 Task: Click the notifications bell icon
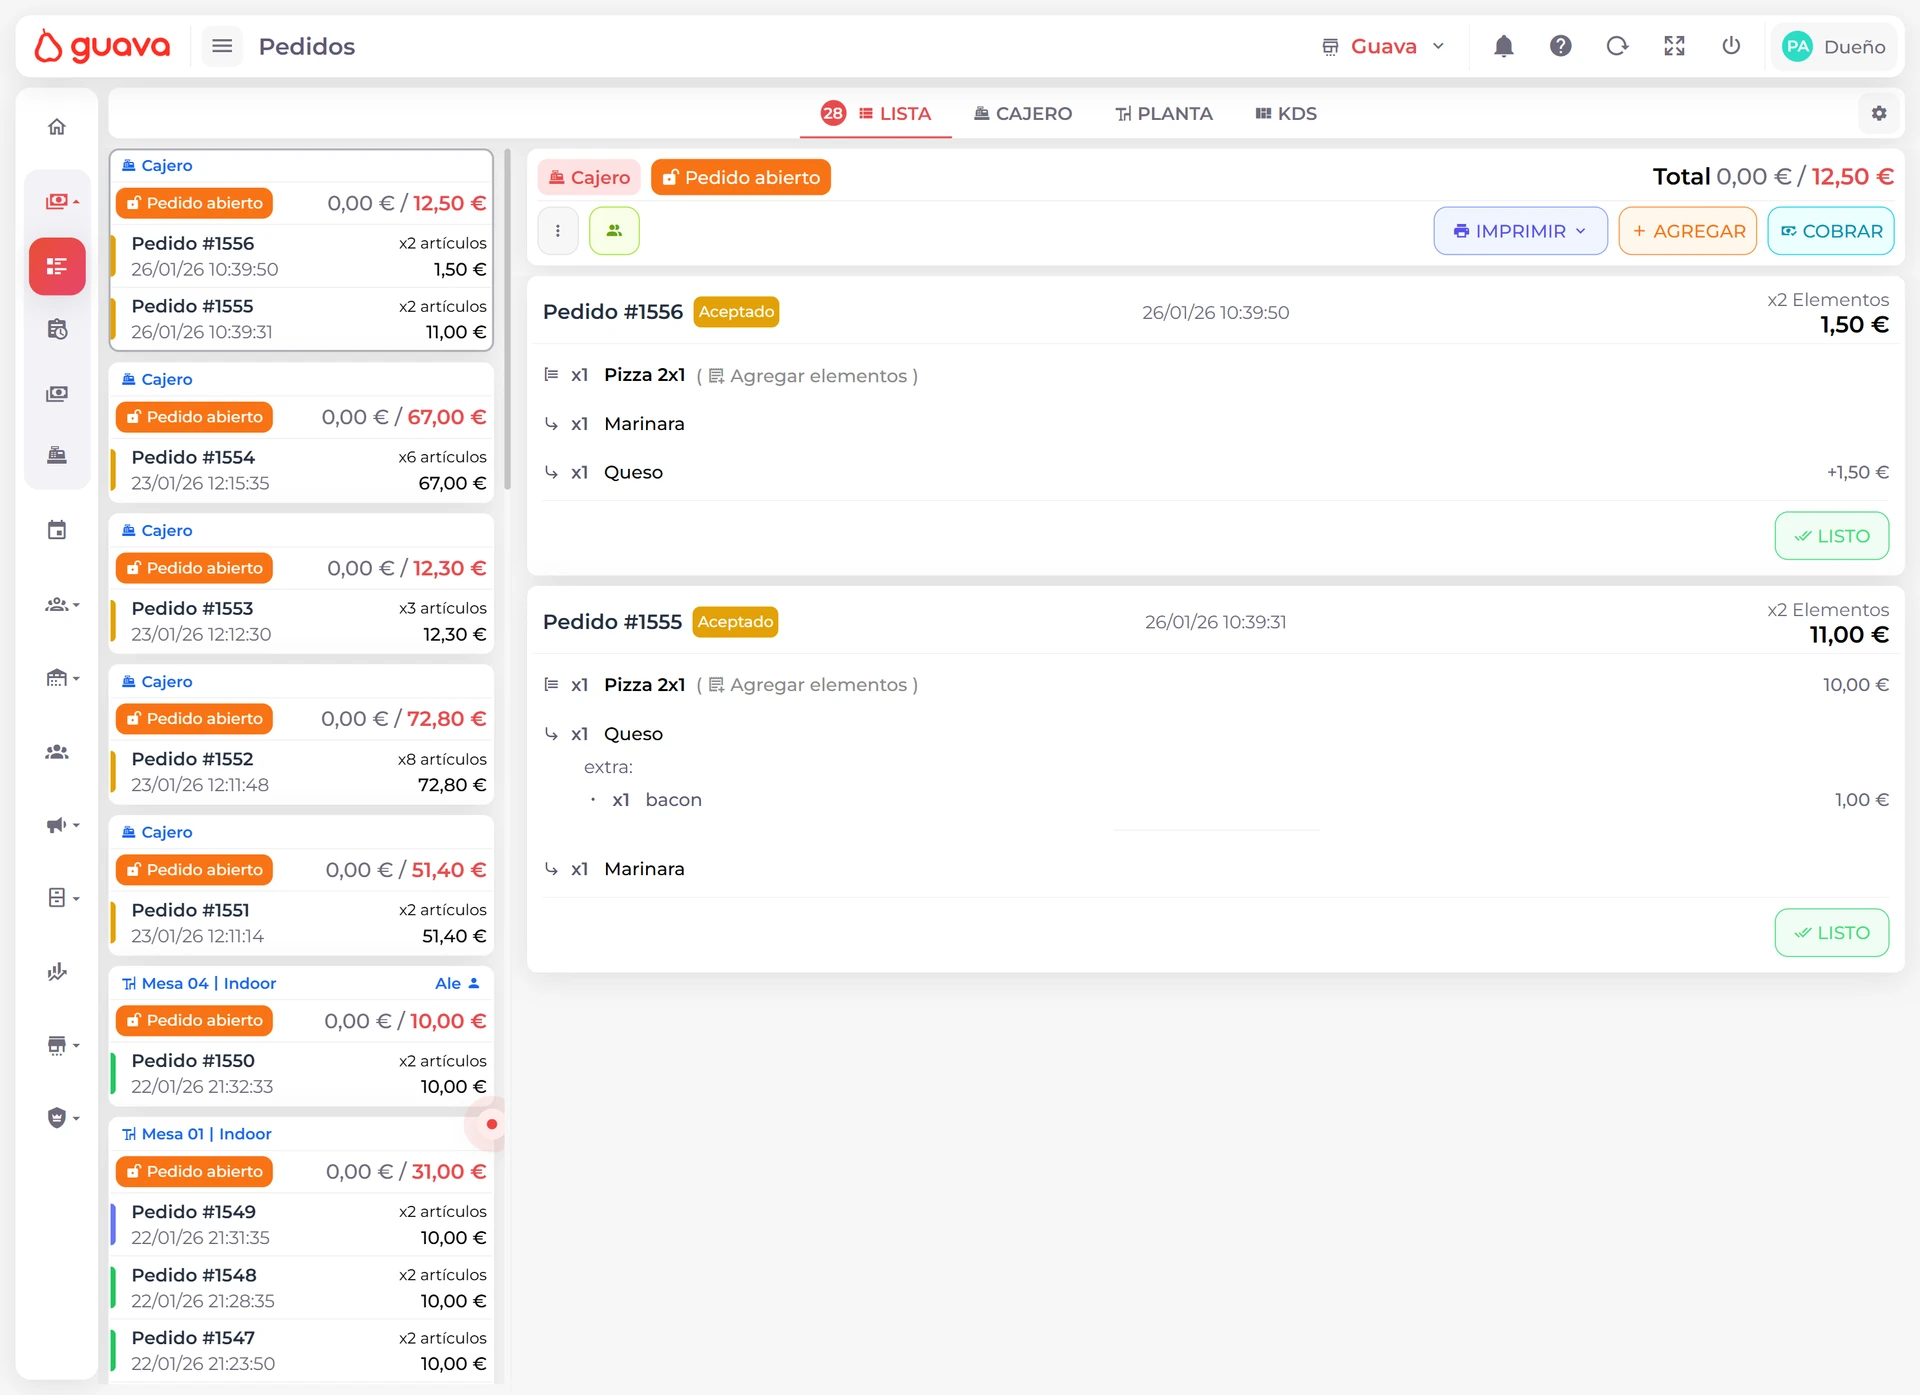coord(1503,46)
